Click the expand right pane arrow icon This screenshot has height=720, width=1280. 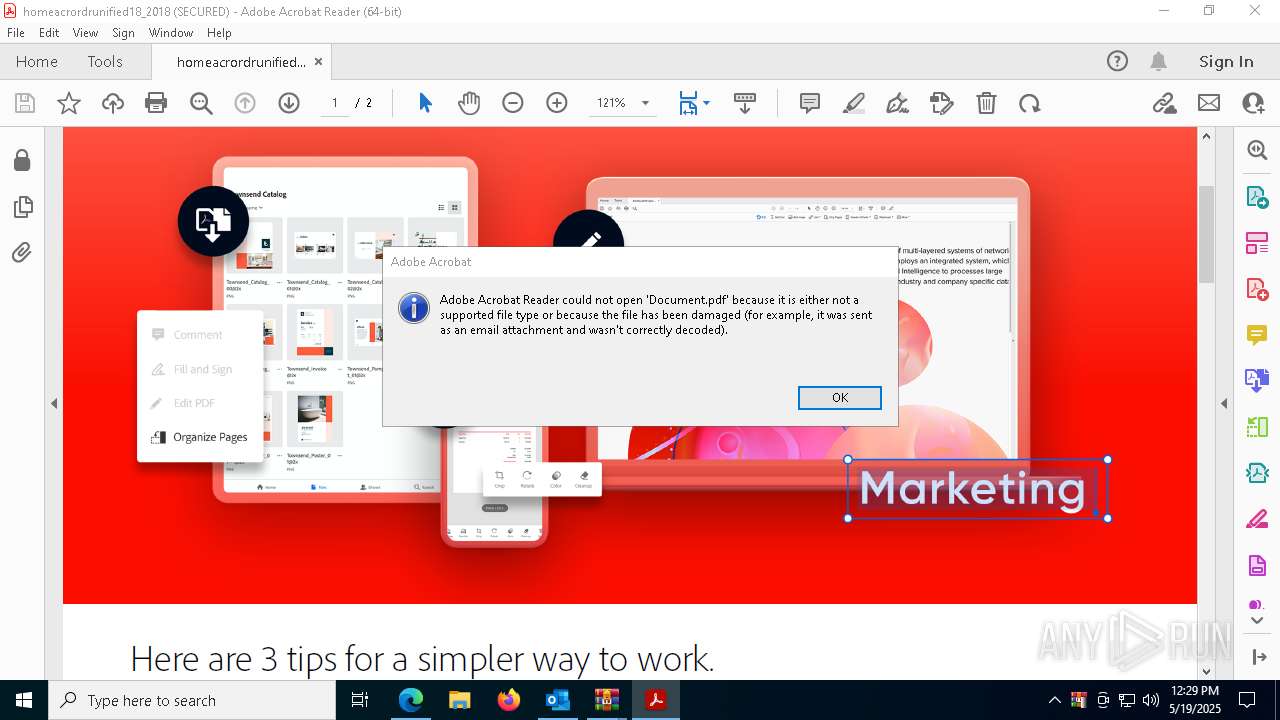[x=1258, y=657]
